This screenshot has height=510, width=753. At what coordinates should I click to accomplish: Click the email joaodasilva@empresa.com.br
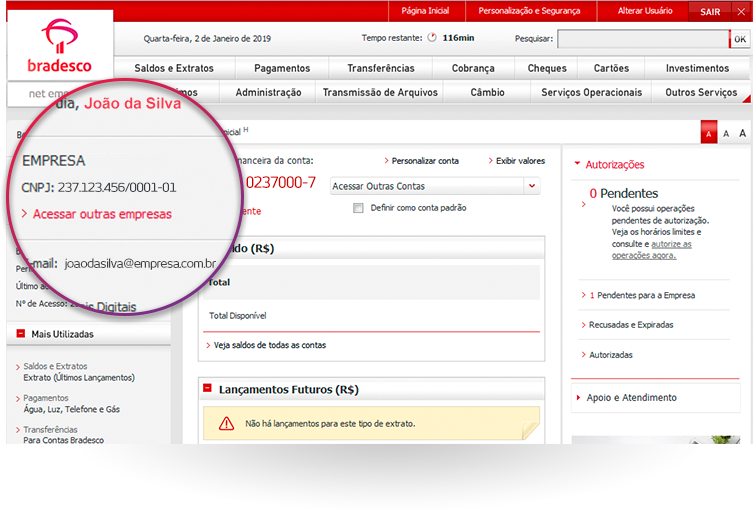140,264
